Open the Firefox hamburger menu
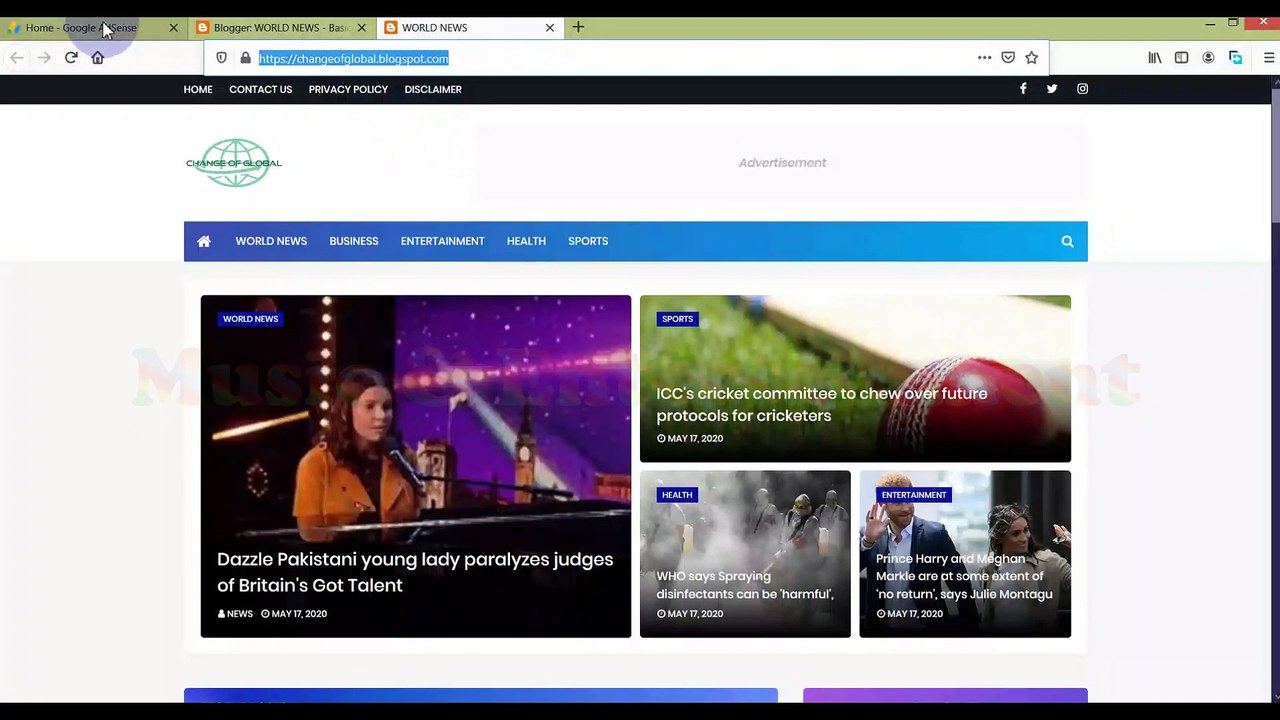The width and height of the screenshot is (1280, 720). pos(1269,58)
